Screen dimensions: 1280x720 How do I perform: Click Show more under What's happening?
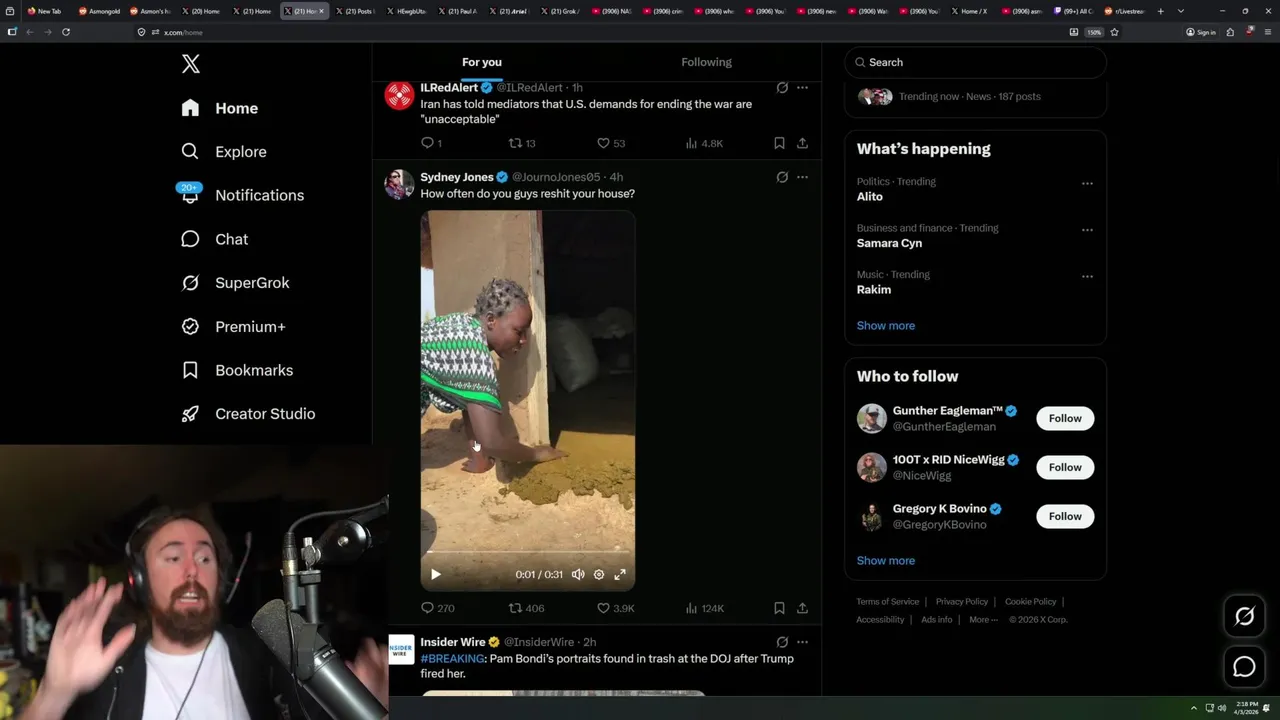[x=886, y=325]
